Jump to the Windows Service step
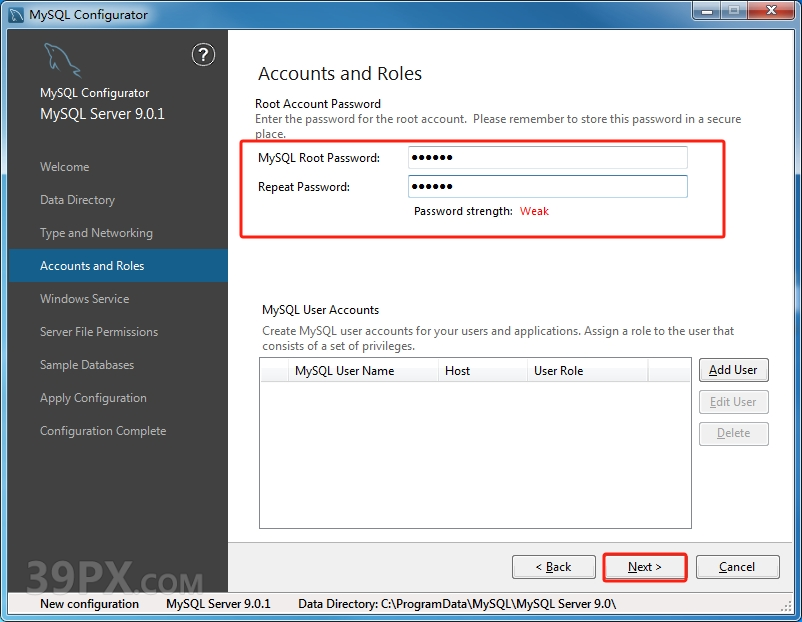The image size is (802, 622). 84,299
